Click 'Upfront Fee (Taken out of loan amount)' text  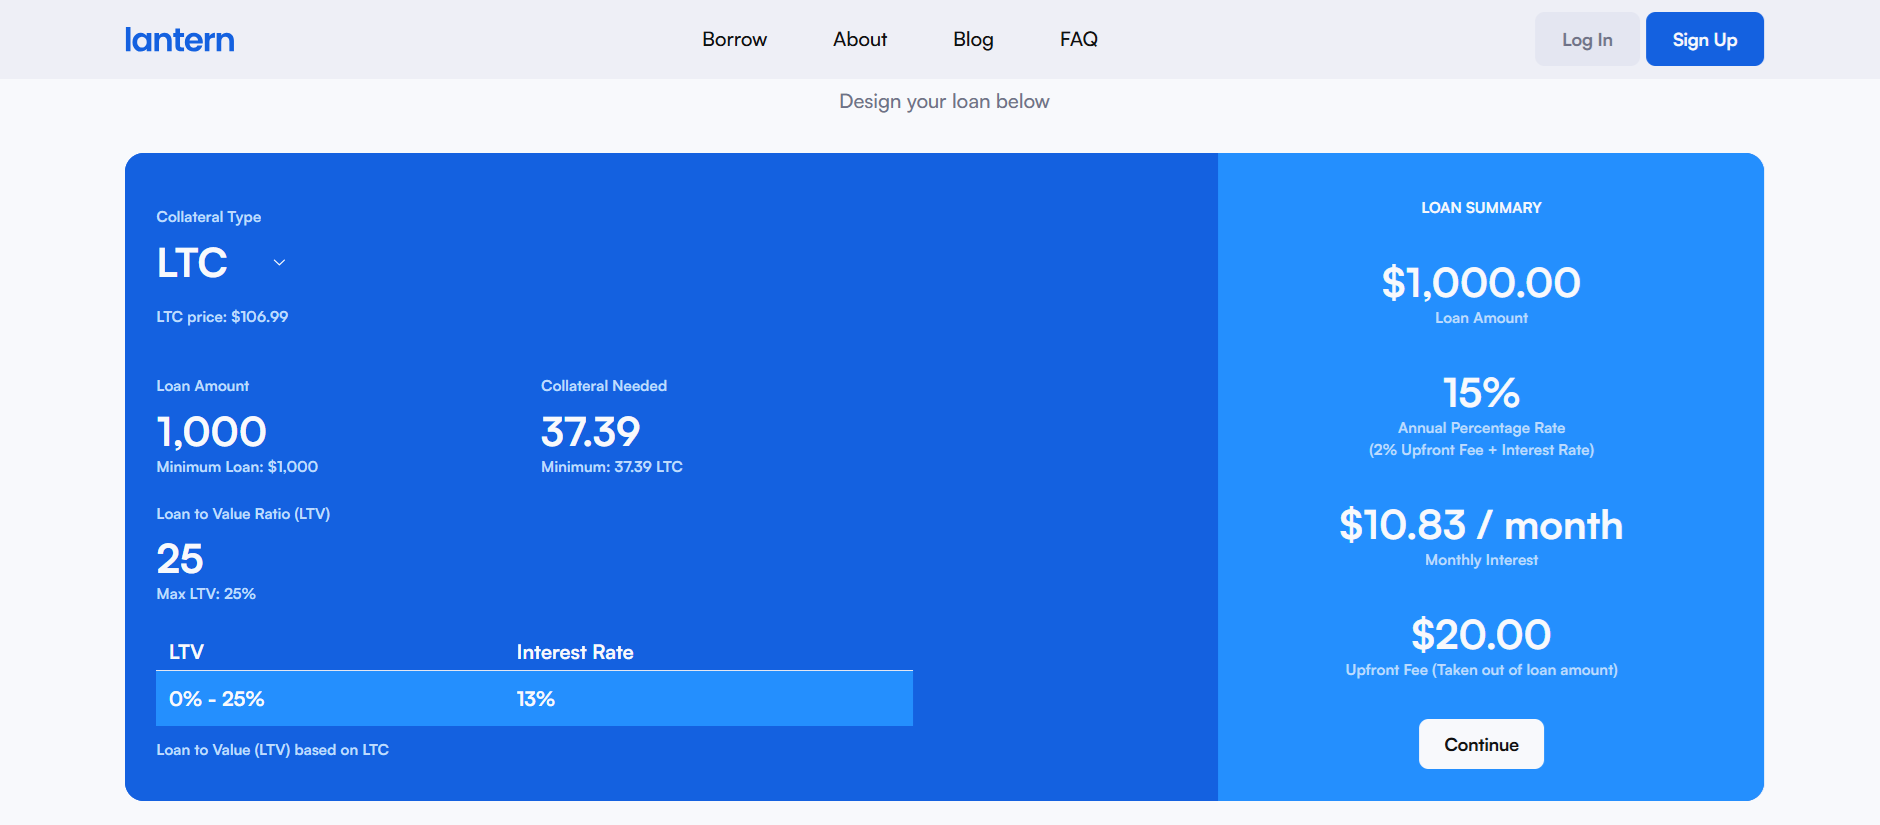point(1481,670)
